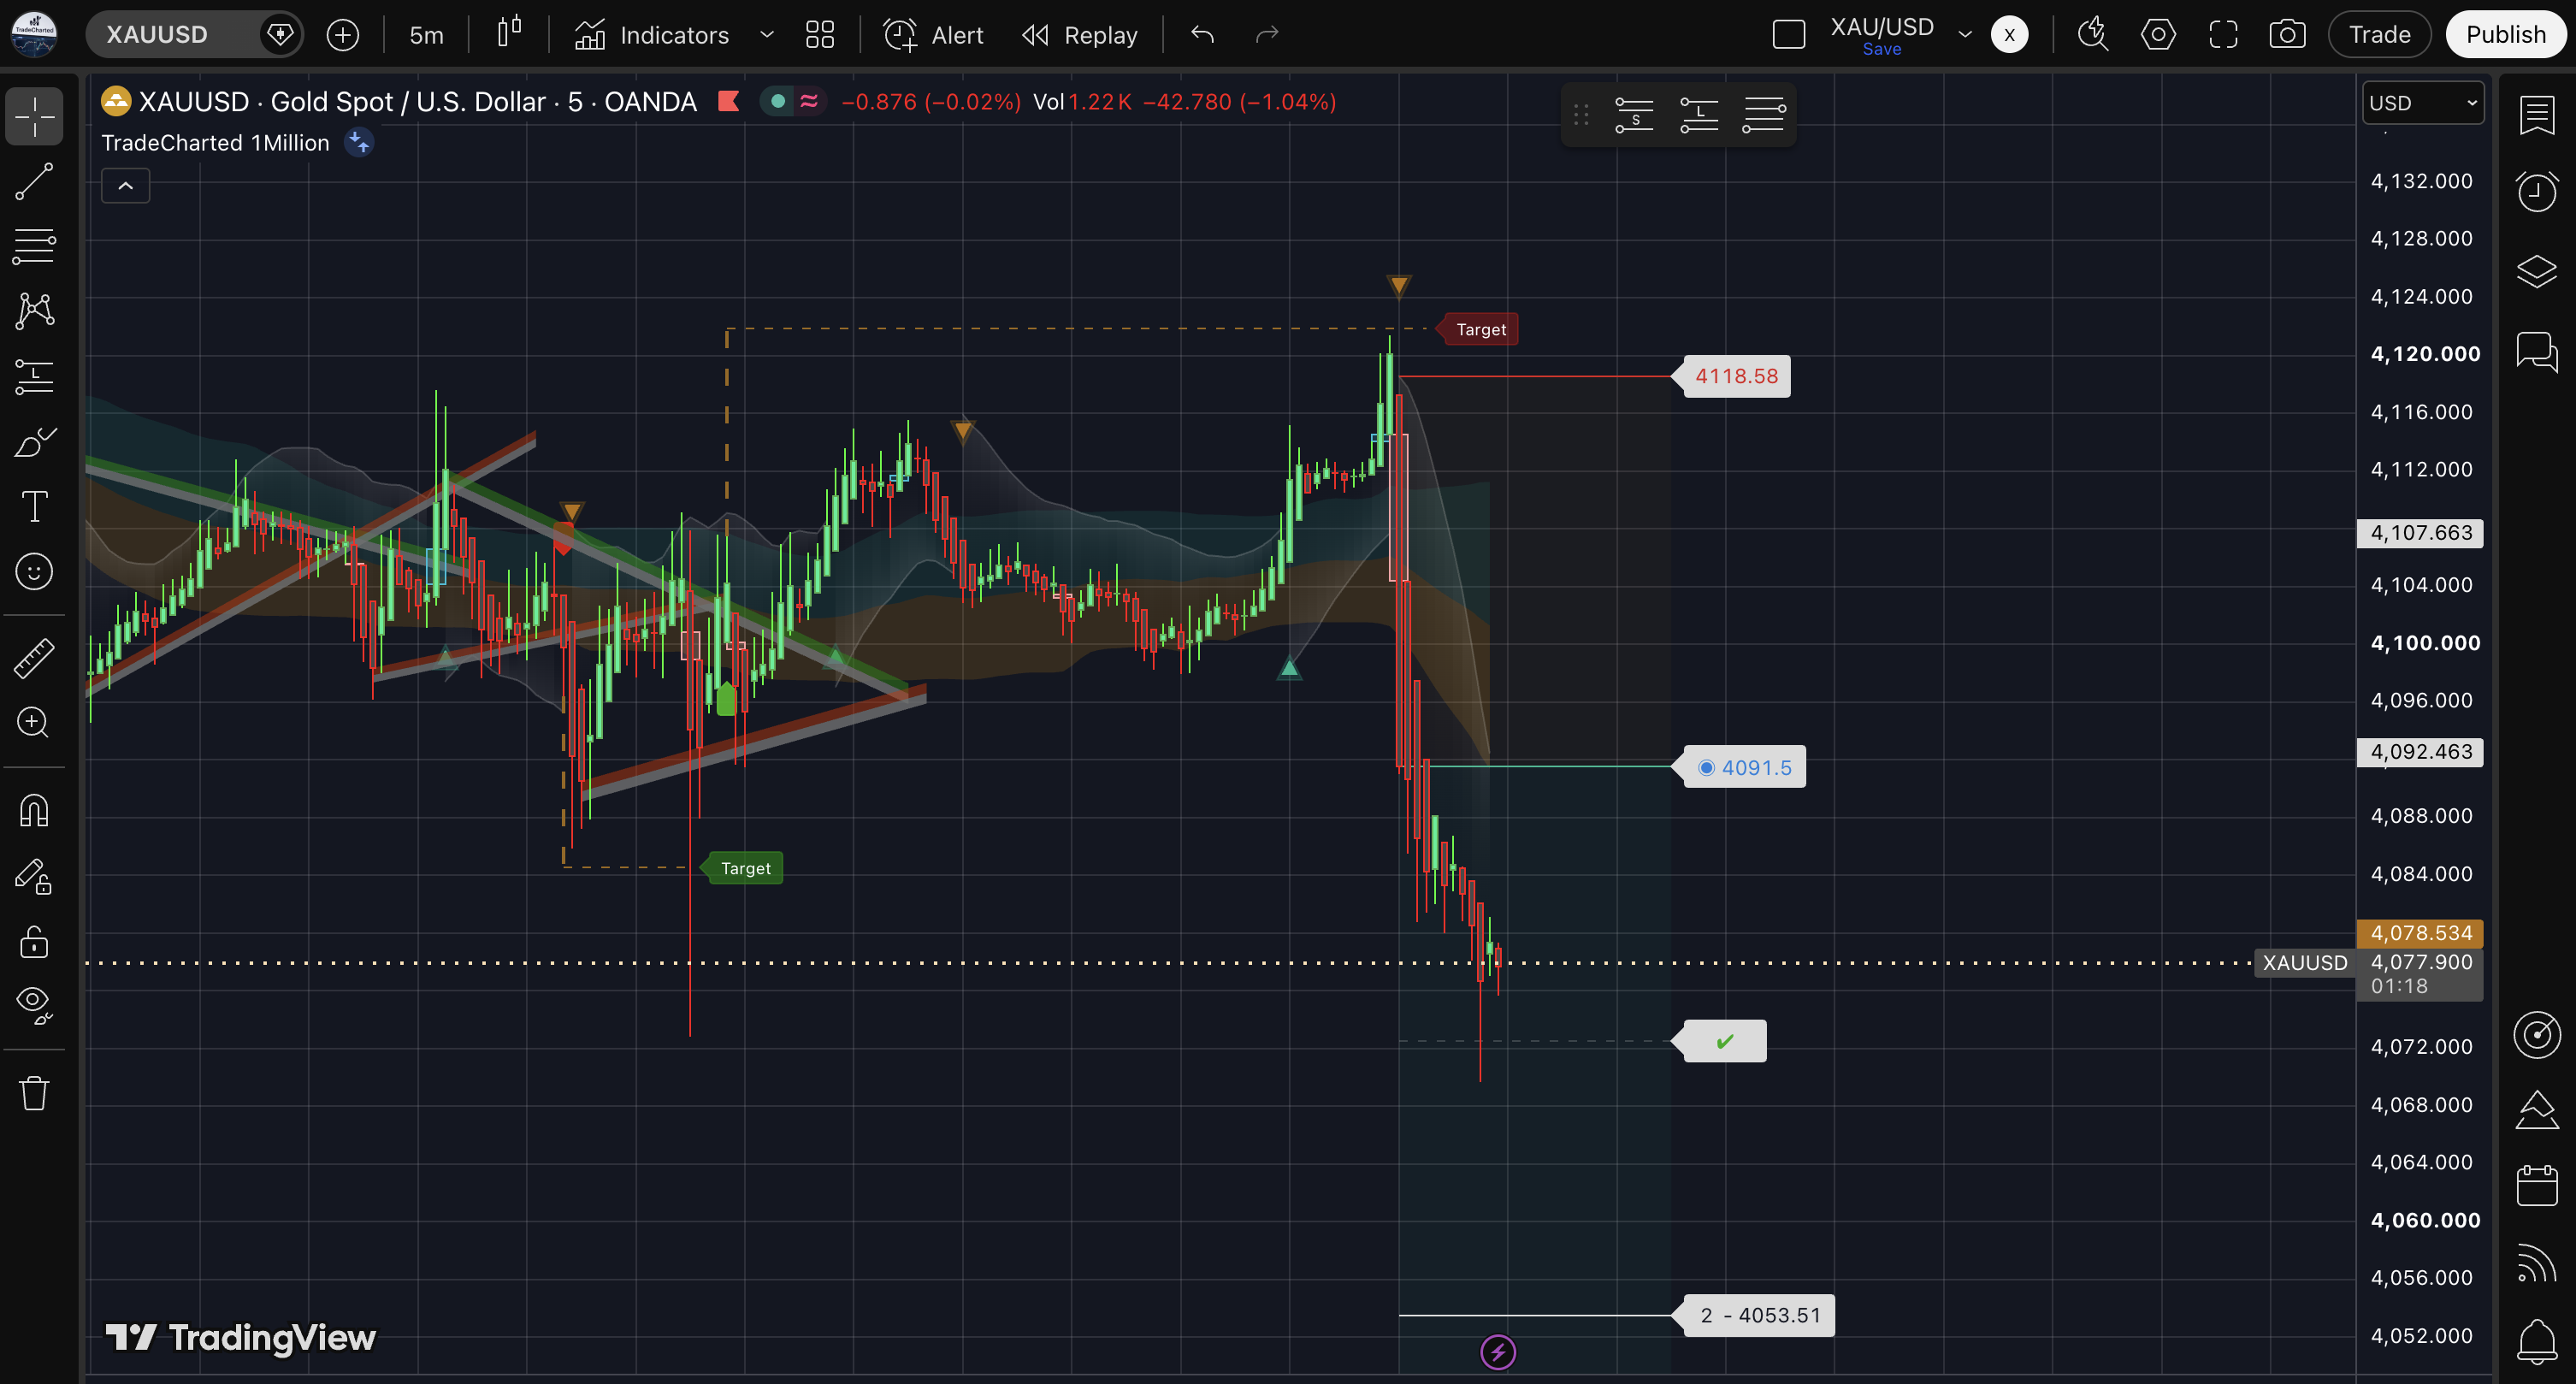Open the object tree layers panel

click(2537, 271)
